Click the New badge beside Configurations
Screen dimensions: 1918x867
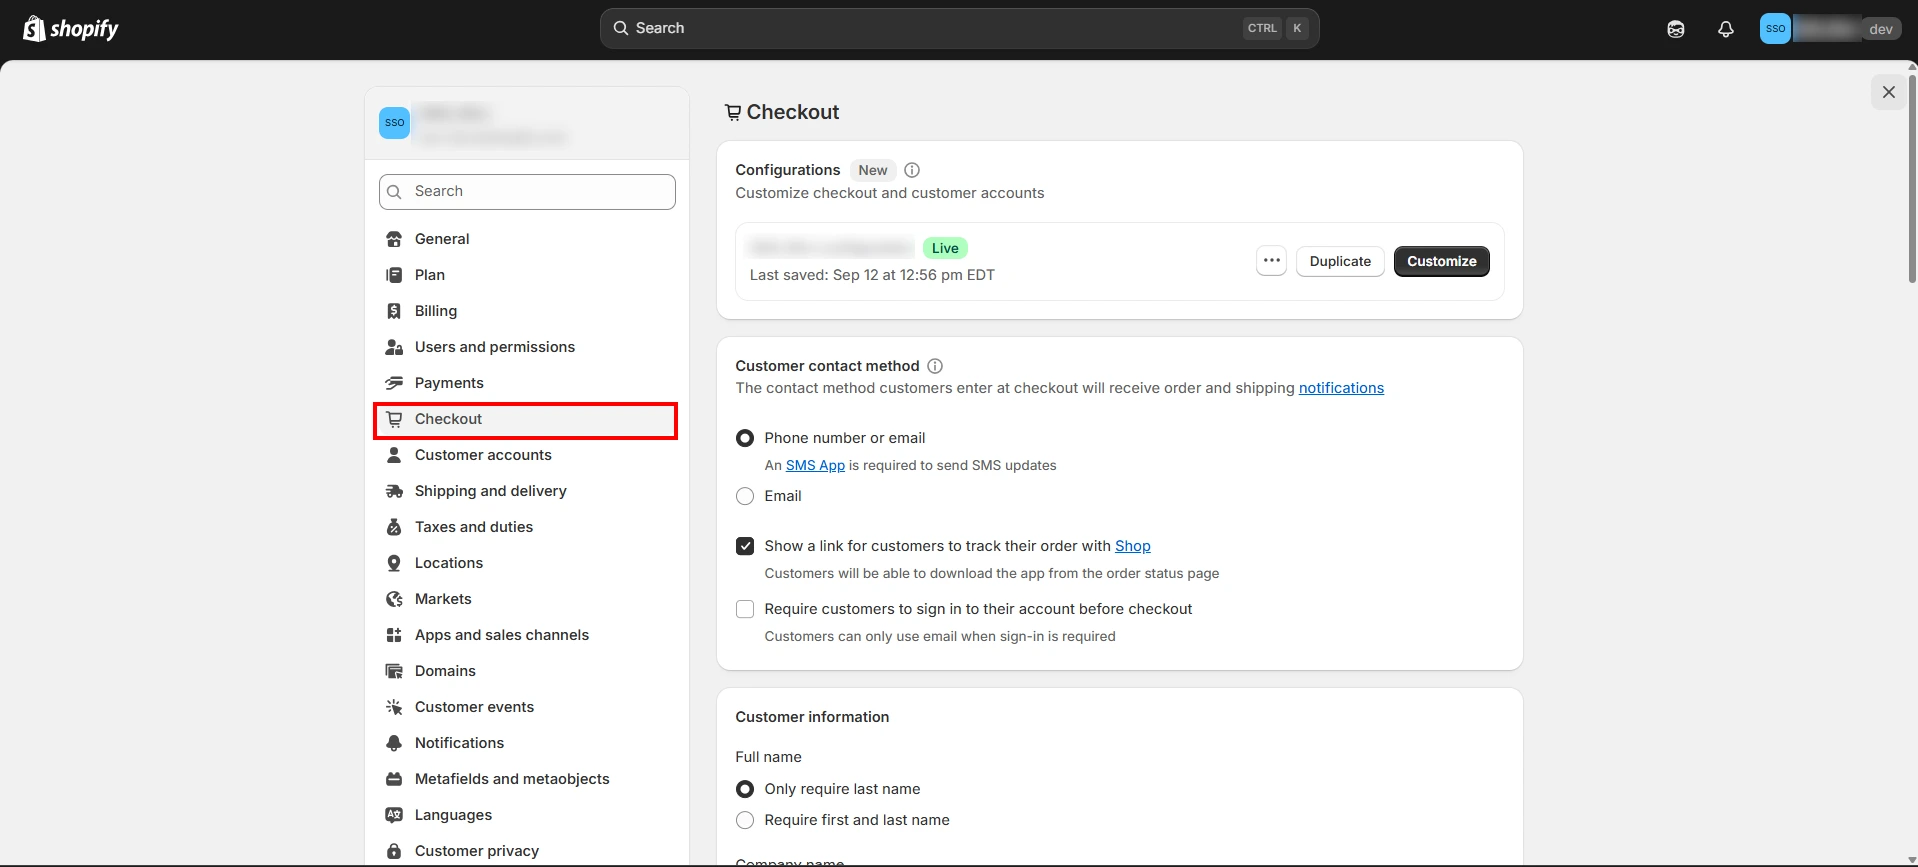click(x=873, y=170)
